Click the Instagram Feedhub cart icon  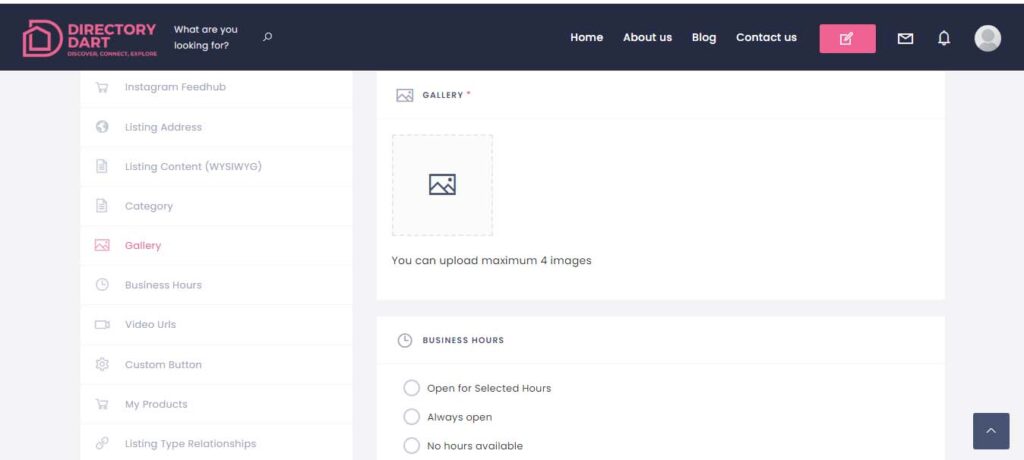pyautogui.click(x=102, y=87)
